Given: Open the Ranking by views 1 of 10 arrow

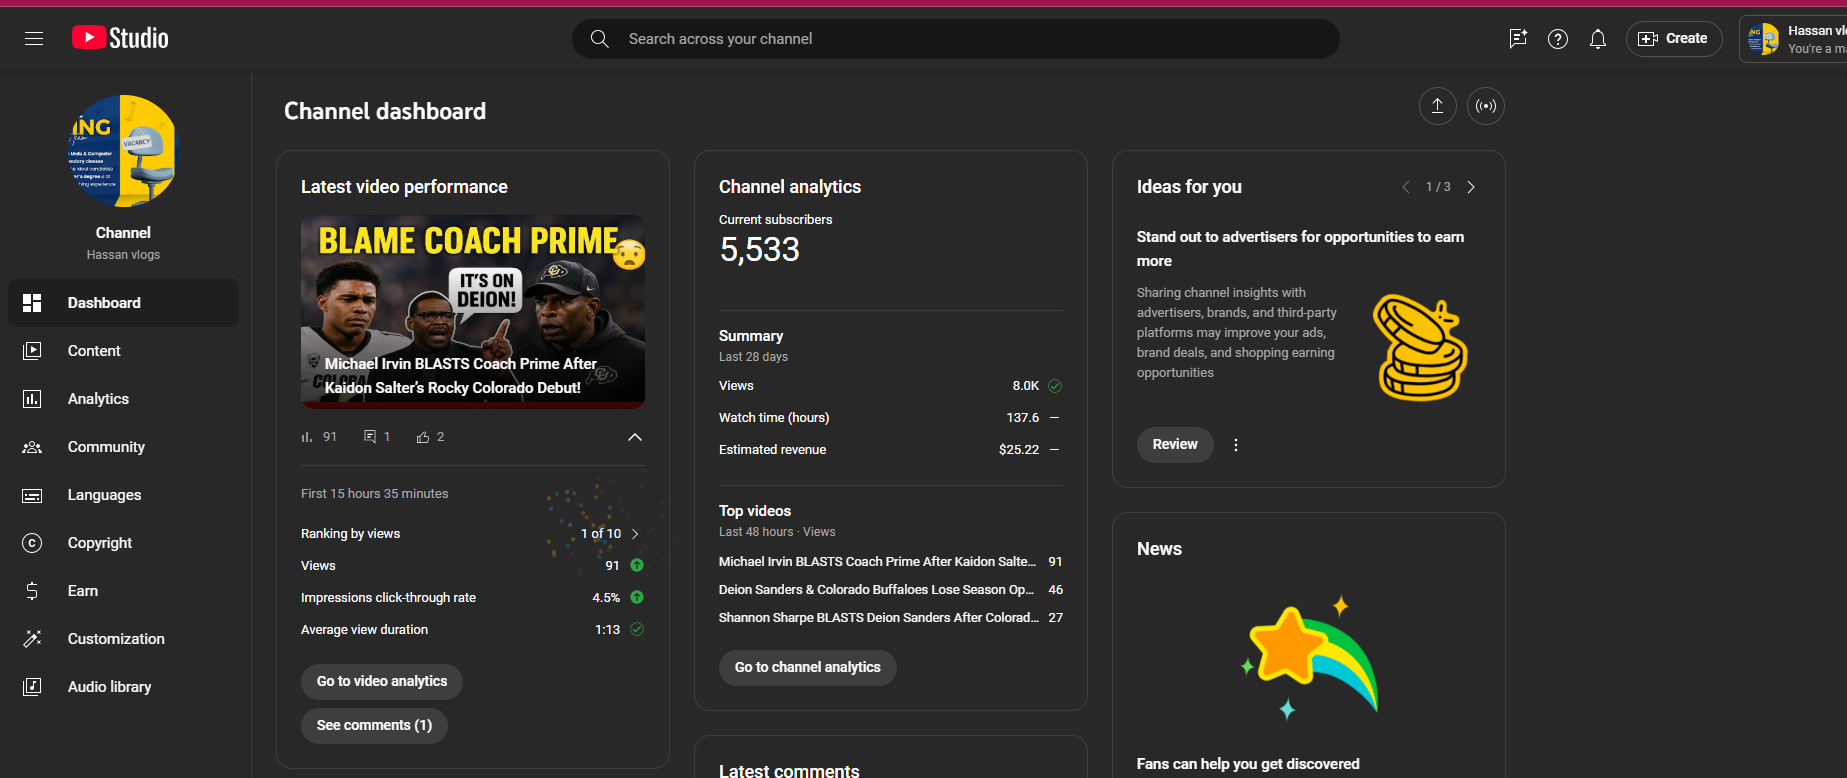Looking at the screenshot, I should tap(635, 534).
